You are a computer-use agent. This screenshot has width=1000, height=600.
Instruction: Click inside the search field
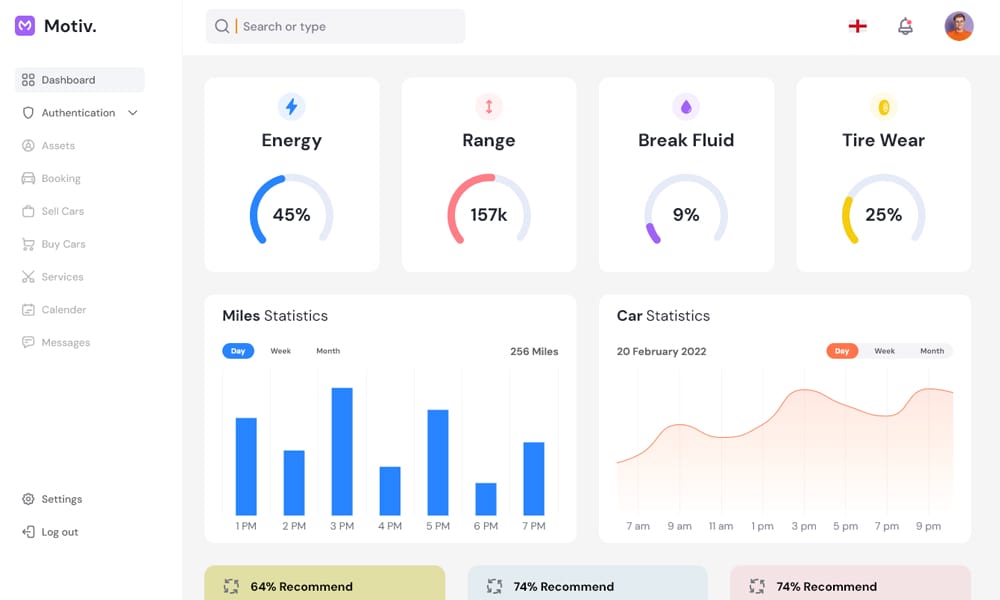pos(335,26)
